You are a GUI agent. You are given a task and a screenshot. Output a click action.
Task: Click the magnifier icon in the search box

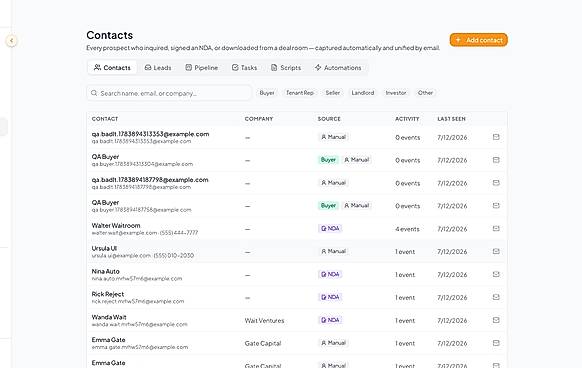click(94, 93)
